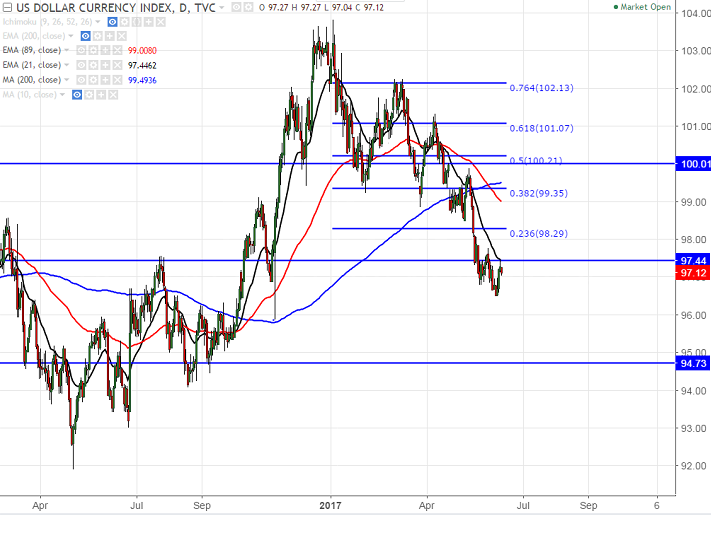This screenshot has height=543, width=725.
Task: Click the plus icon in the Ichimoku row
Action: [148, 22]
